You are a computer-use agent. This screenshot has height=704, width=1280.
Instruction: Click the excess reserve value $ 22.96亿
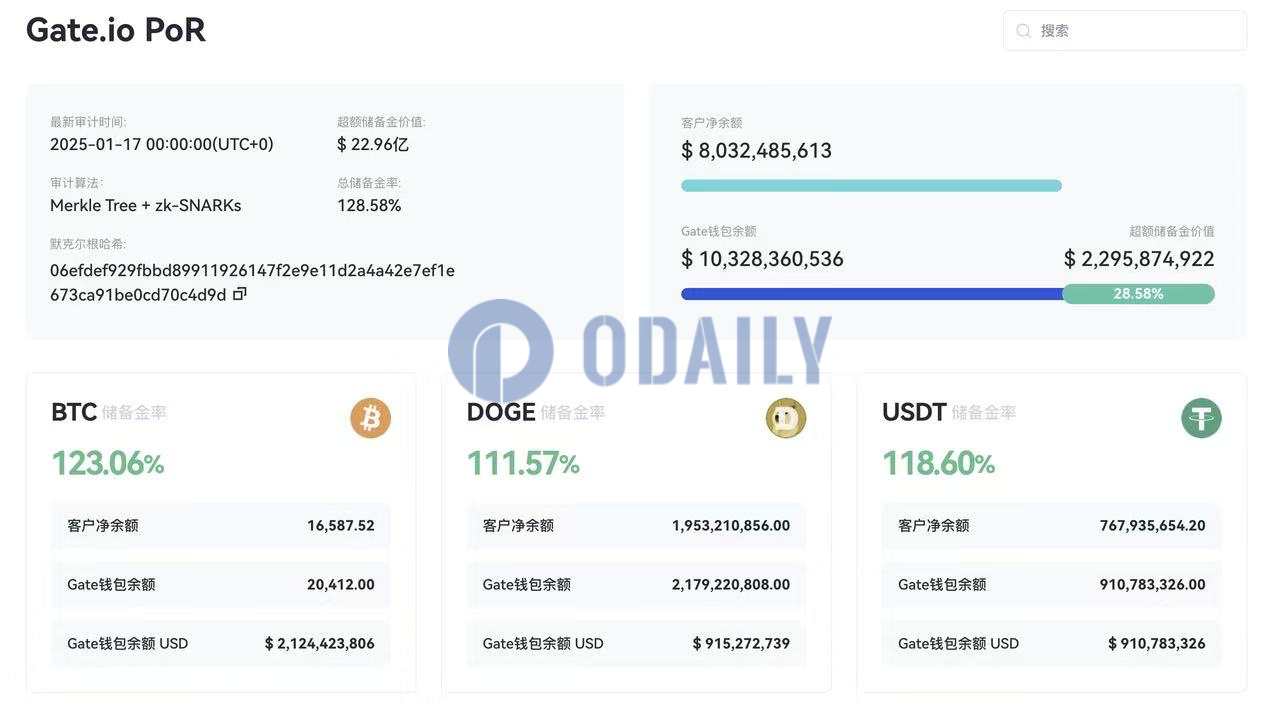(373, 144)
